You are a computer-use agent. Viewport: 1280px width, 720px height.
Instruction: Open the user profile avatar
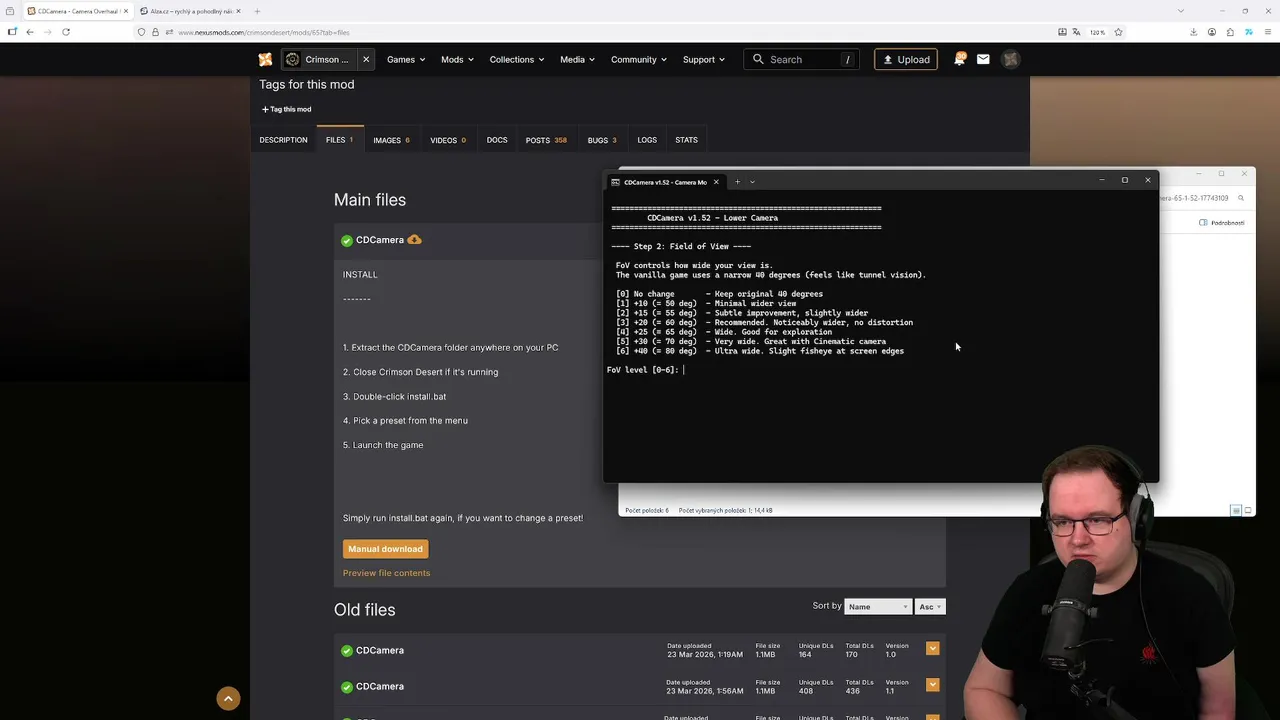(1011, 59)
